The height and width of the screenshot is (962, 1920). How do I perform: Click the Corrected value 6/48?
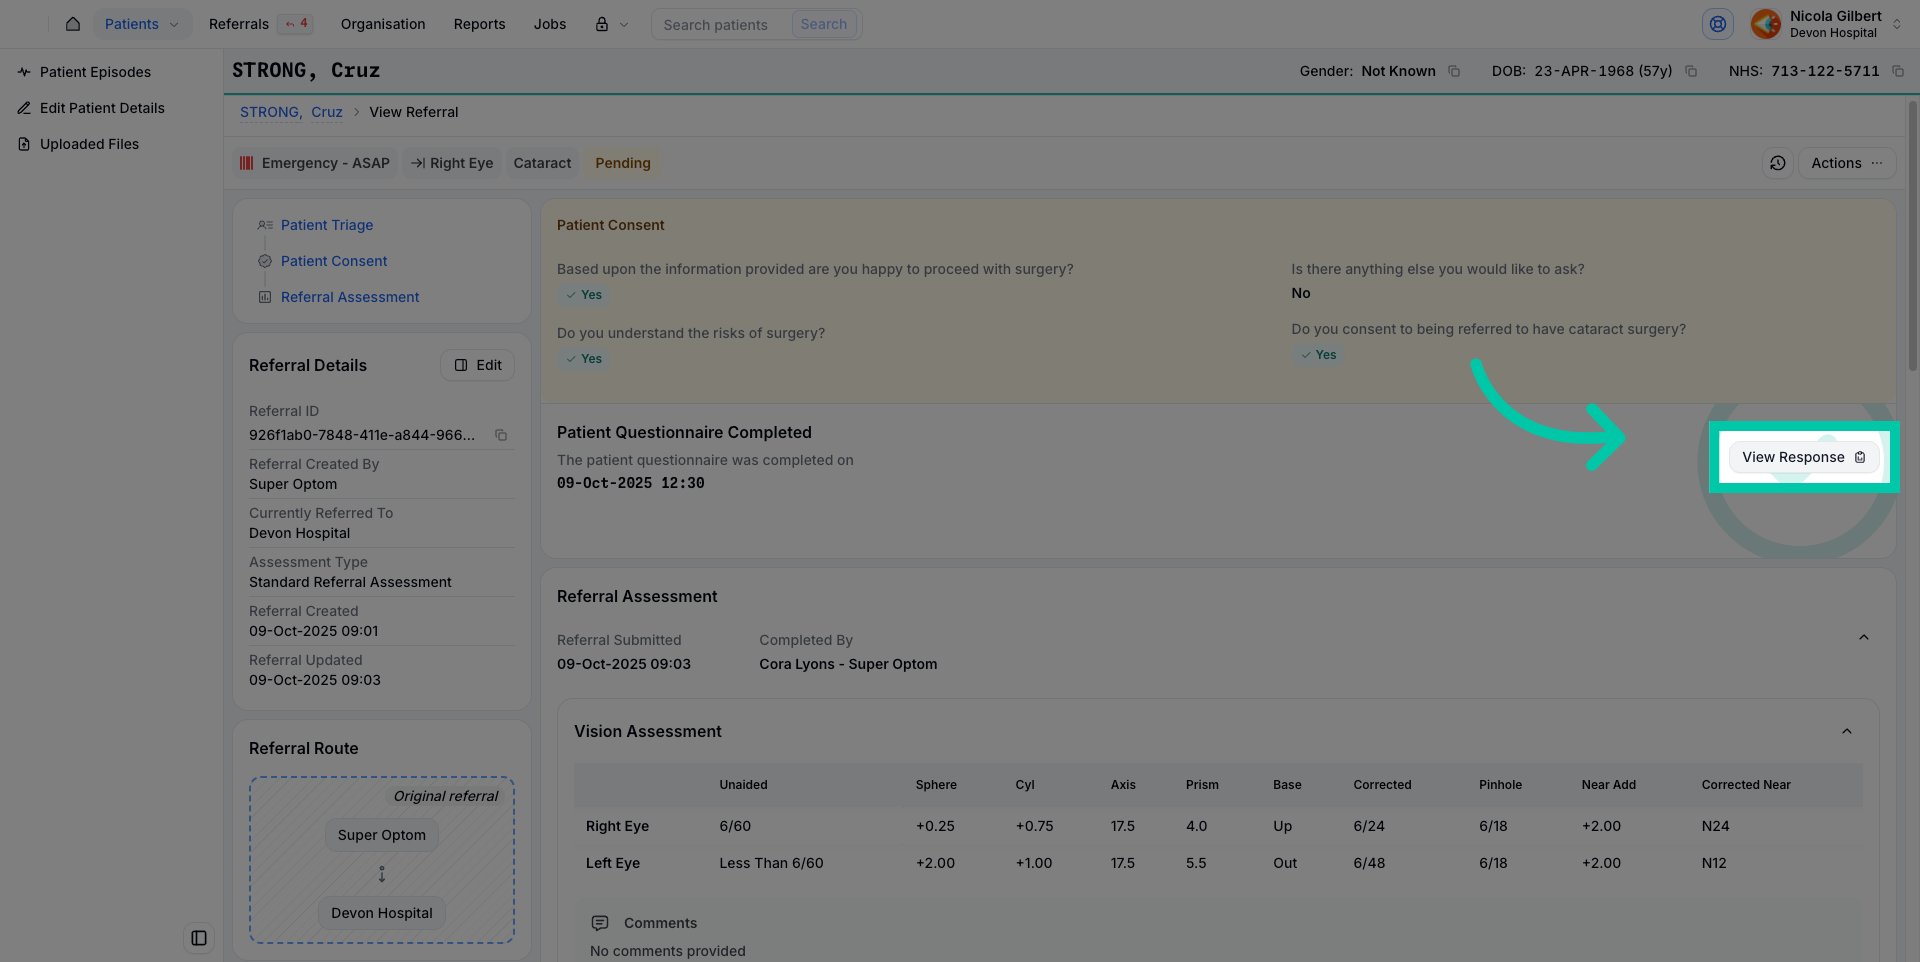1369,863
